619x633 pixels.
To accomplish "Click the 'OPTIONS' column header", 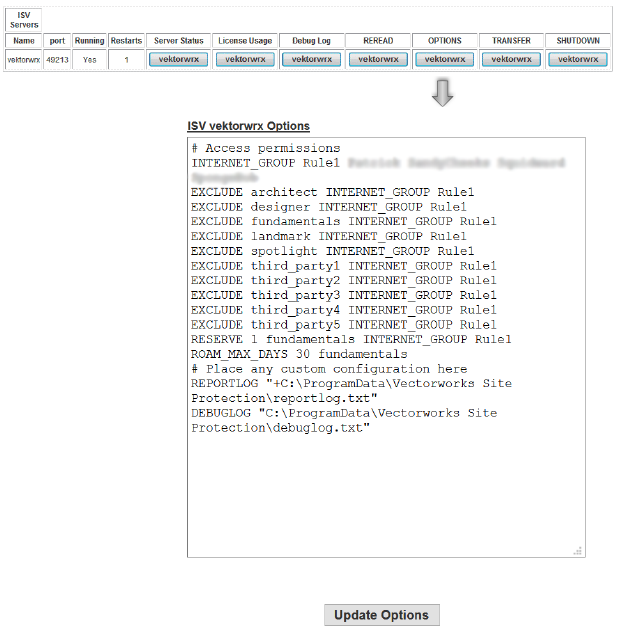I will [445, 41].
